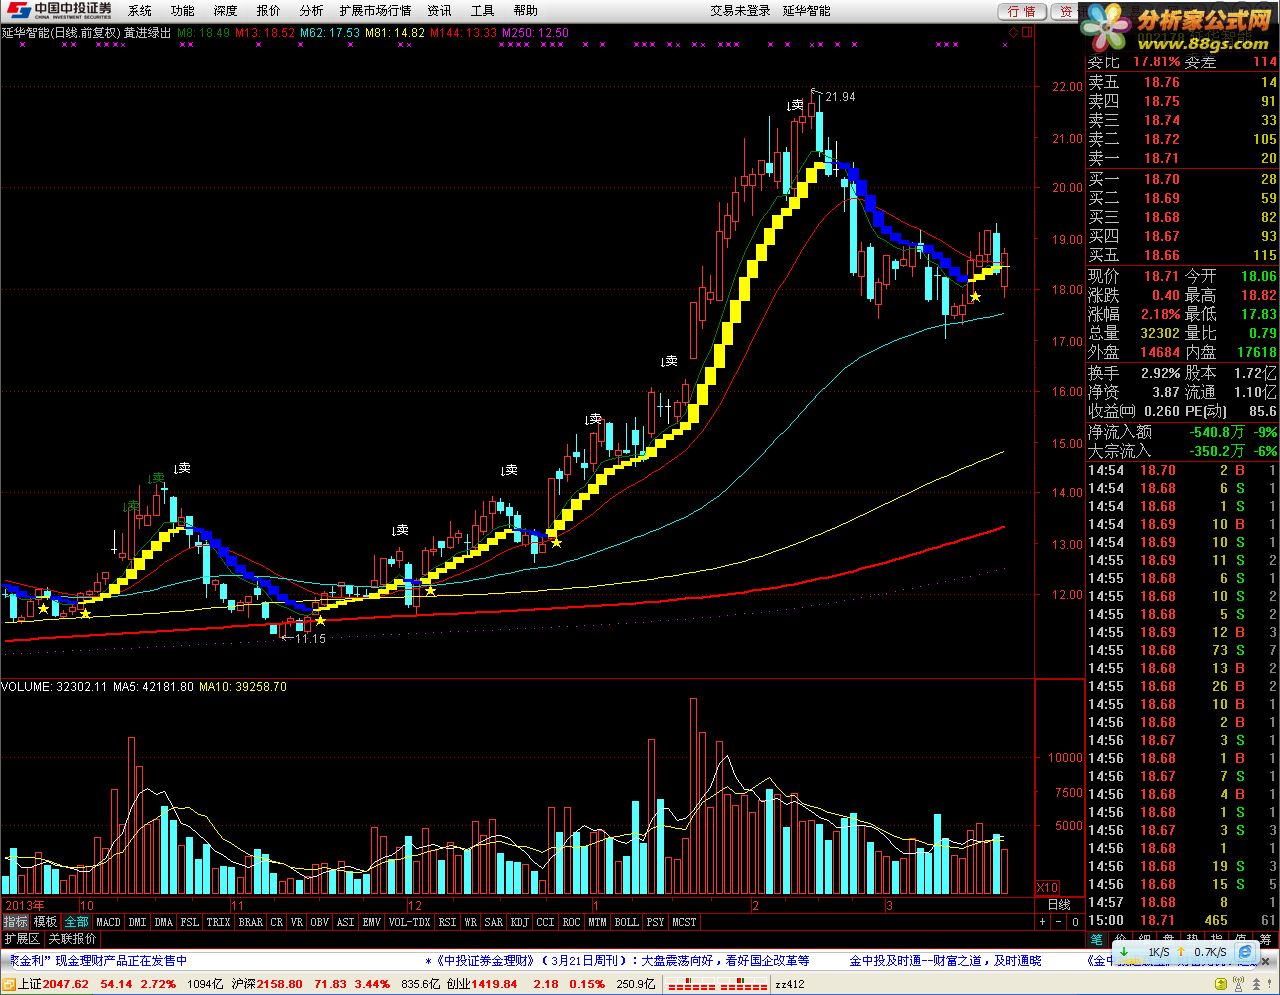Image resolution: width=1280 pixels, height=995 pixels.
Task: Open the 报价 menu
Action: (x=268, y=10)
